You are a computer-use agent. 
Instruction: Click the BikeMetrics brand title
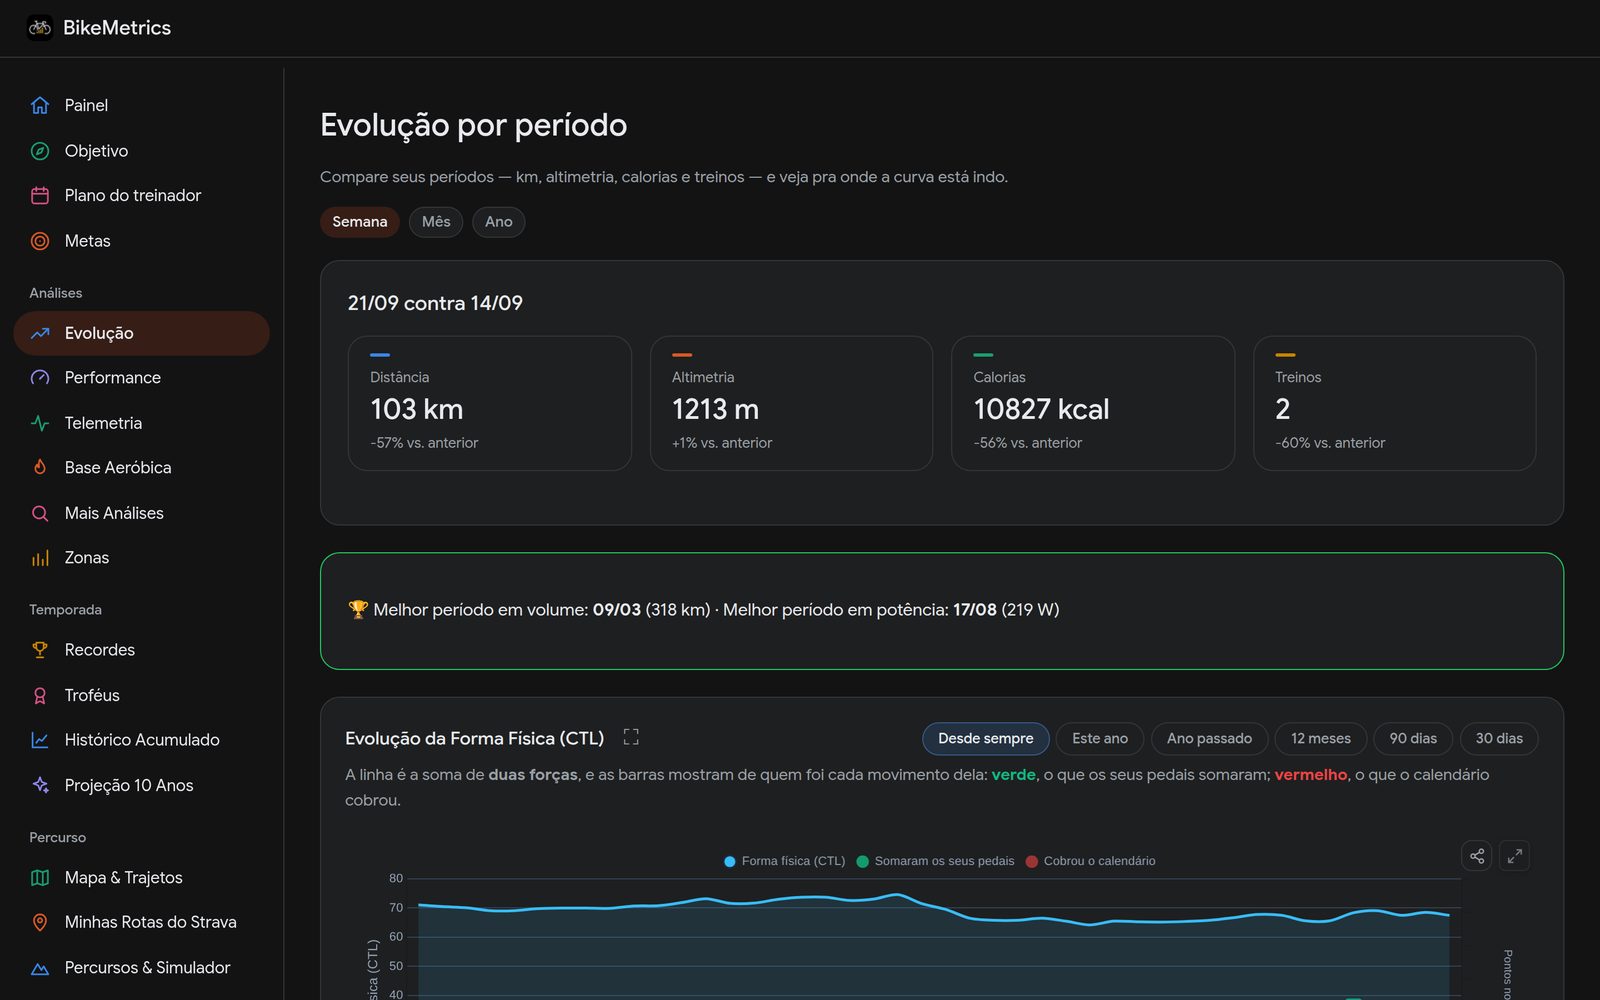pyautogui.click(x=117, y=28)
